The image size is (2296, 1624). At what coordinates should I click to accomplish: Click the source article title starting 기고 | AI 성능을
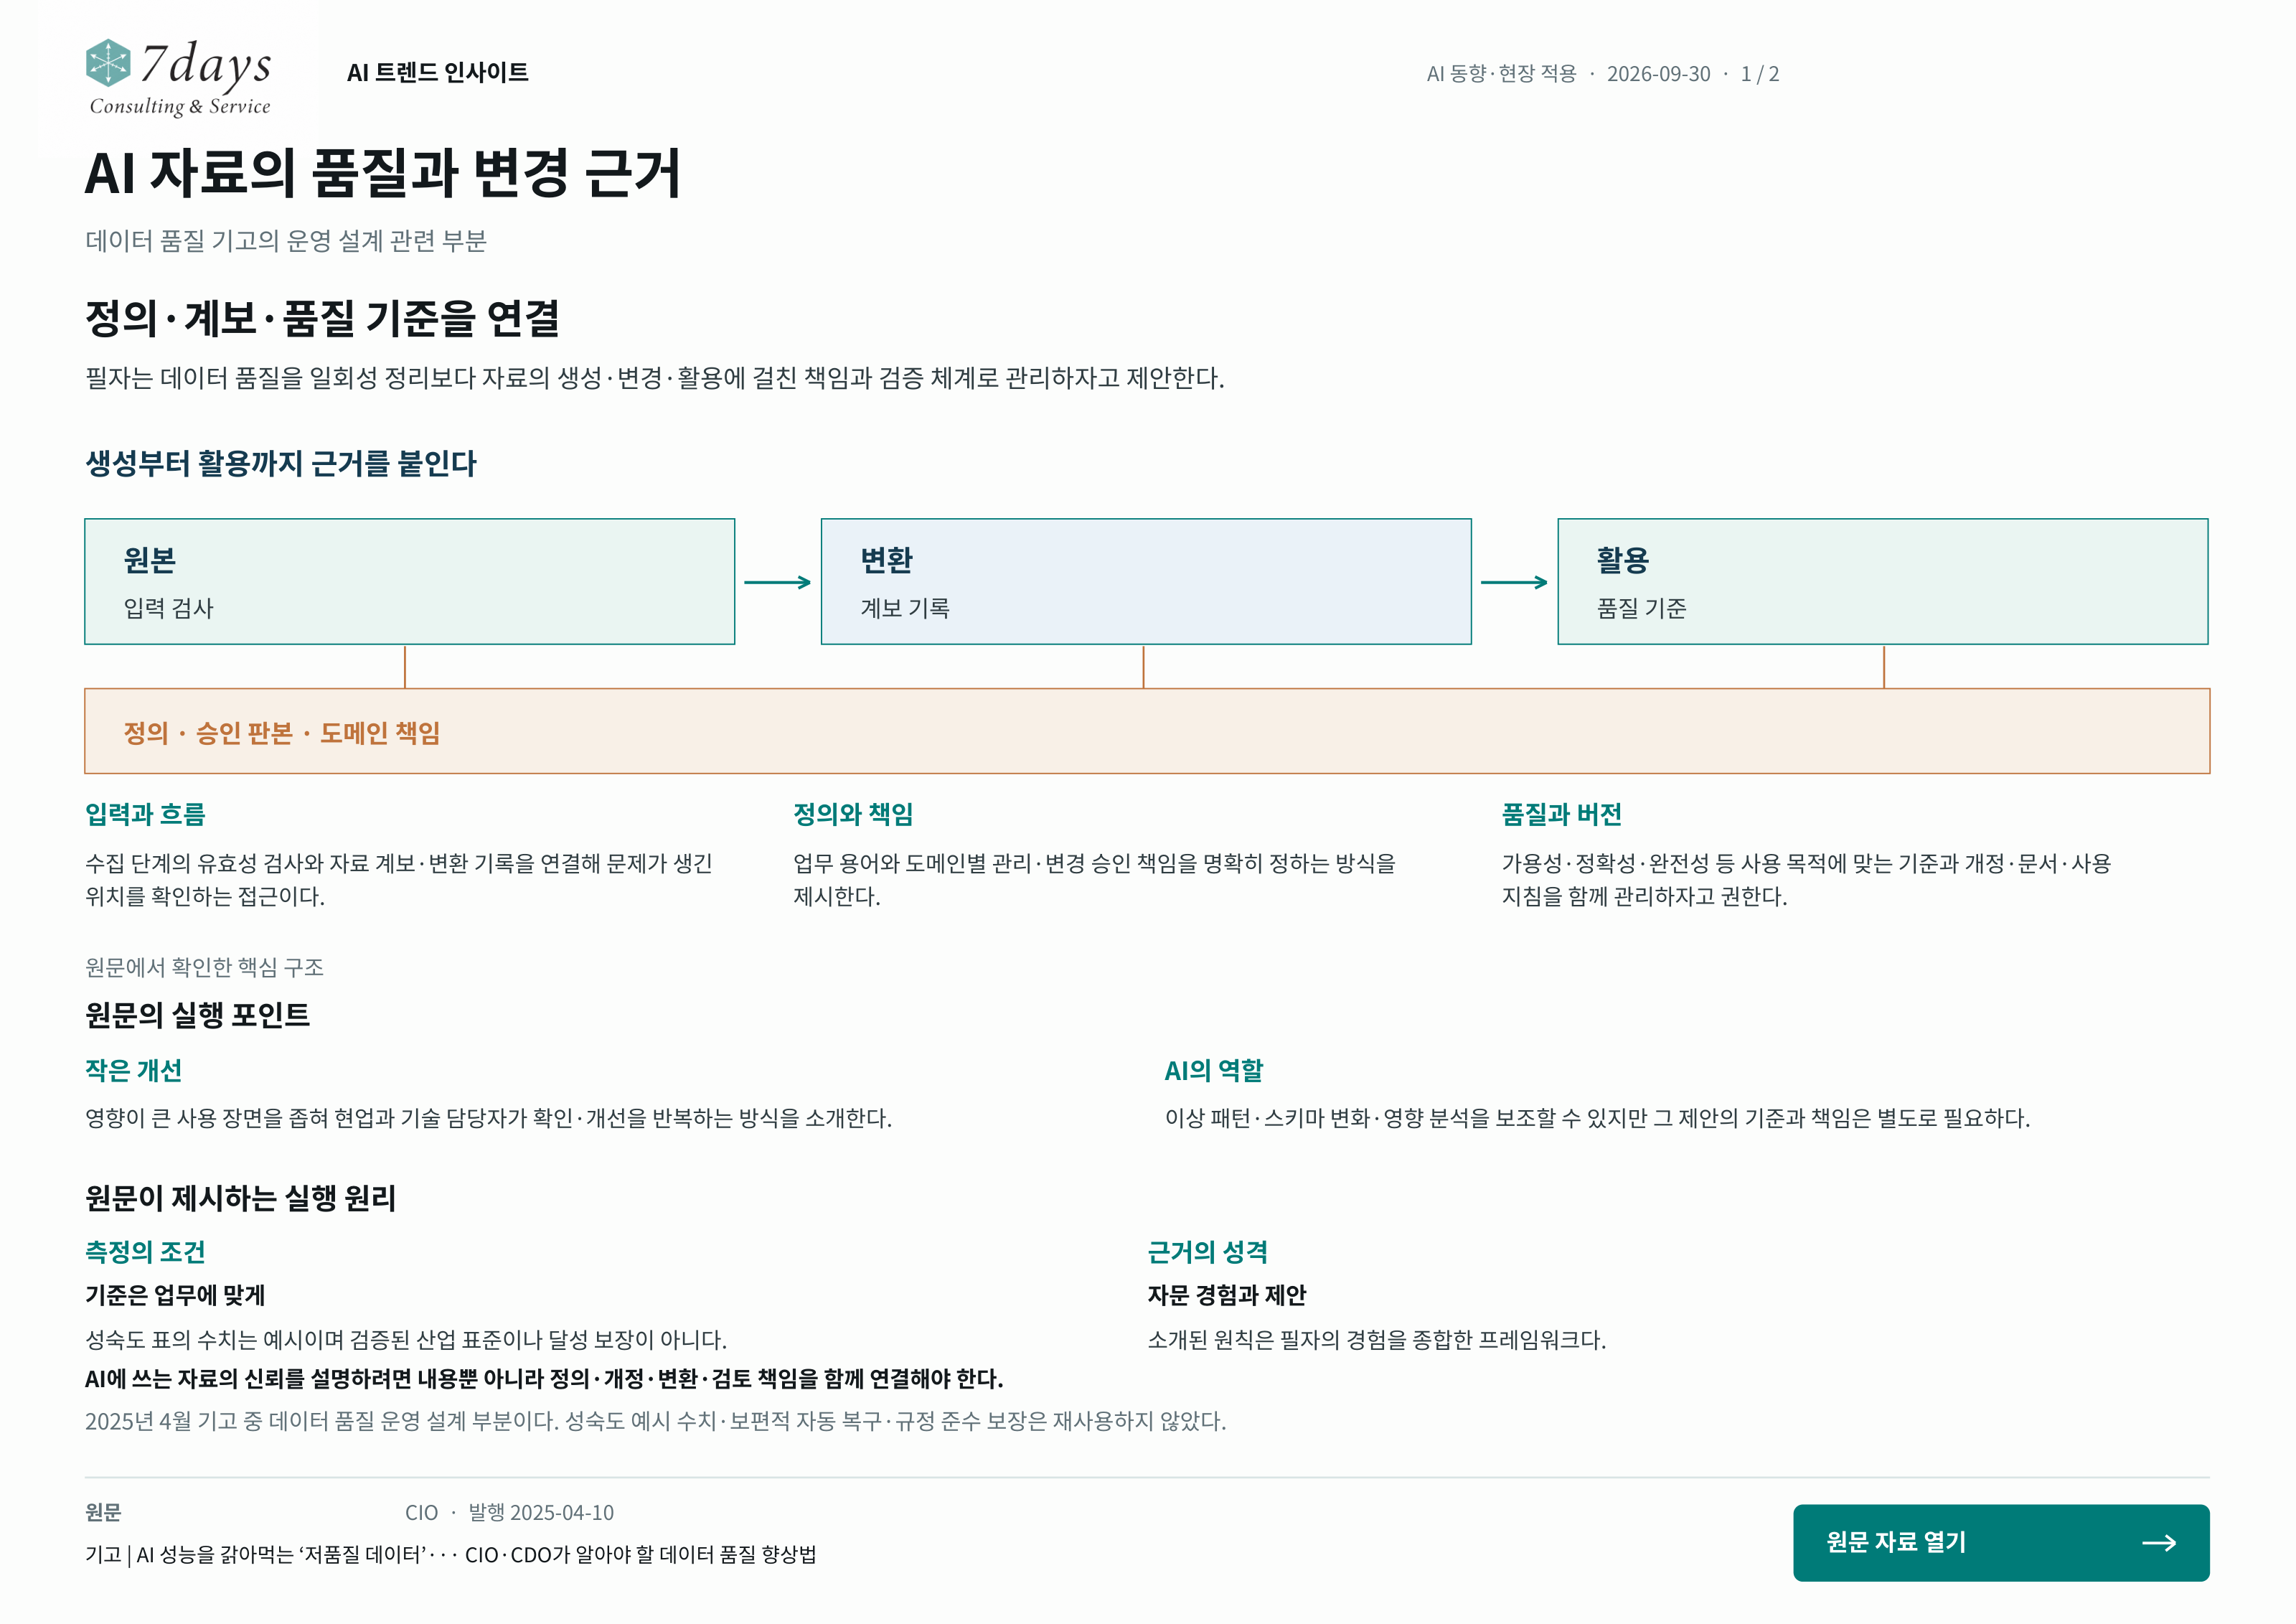pyautogui.click(x=451, y=1554)
